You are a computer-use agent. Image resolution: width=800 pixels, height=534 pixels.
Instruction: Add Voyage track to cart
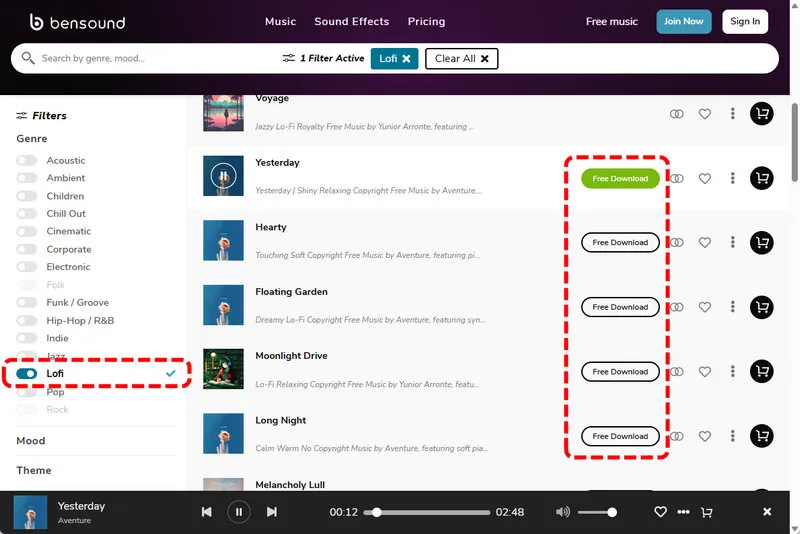pos(762,114)
